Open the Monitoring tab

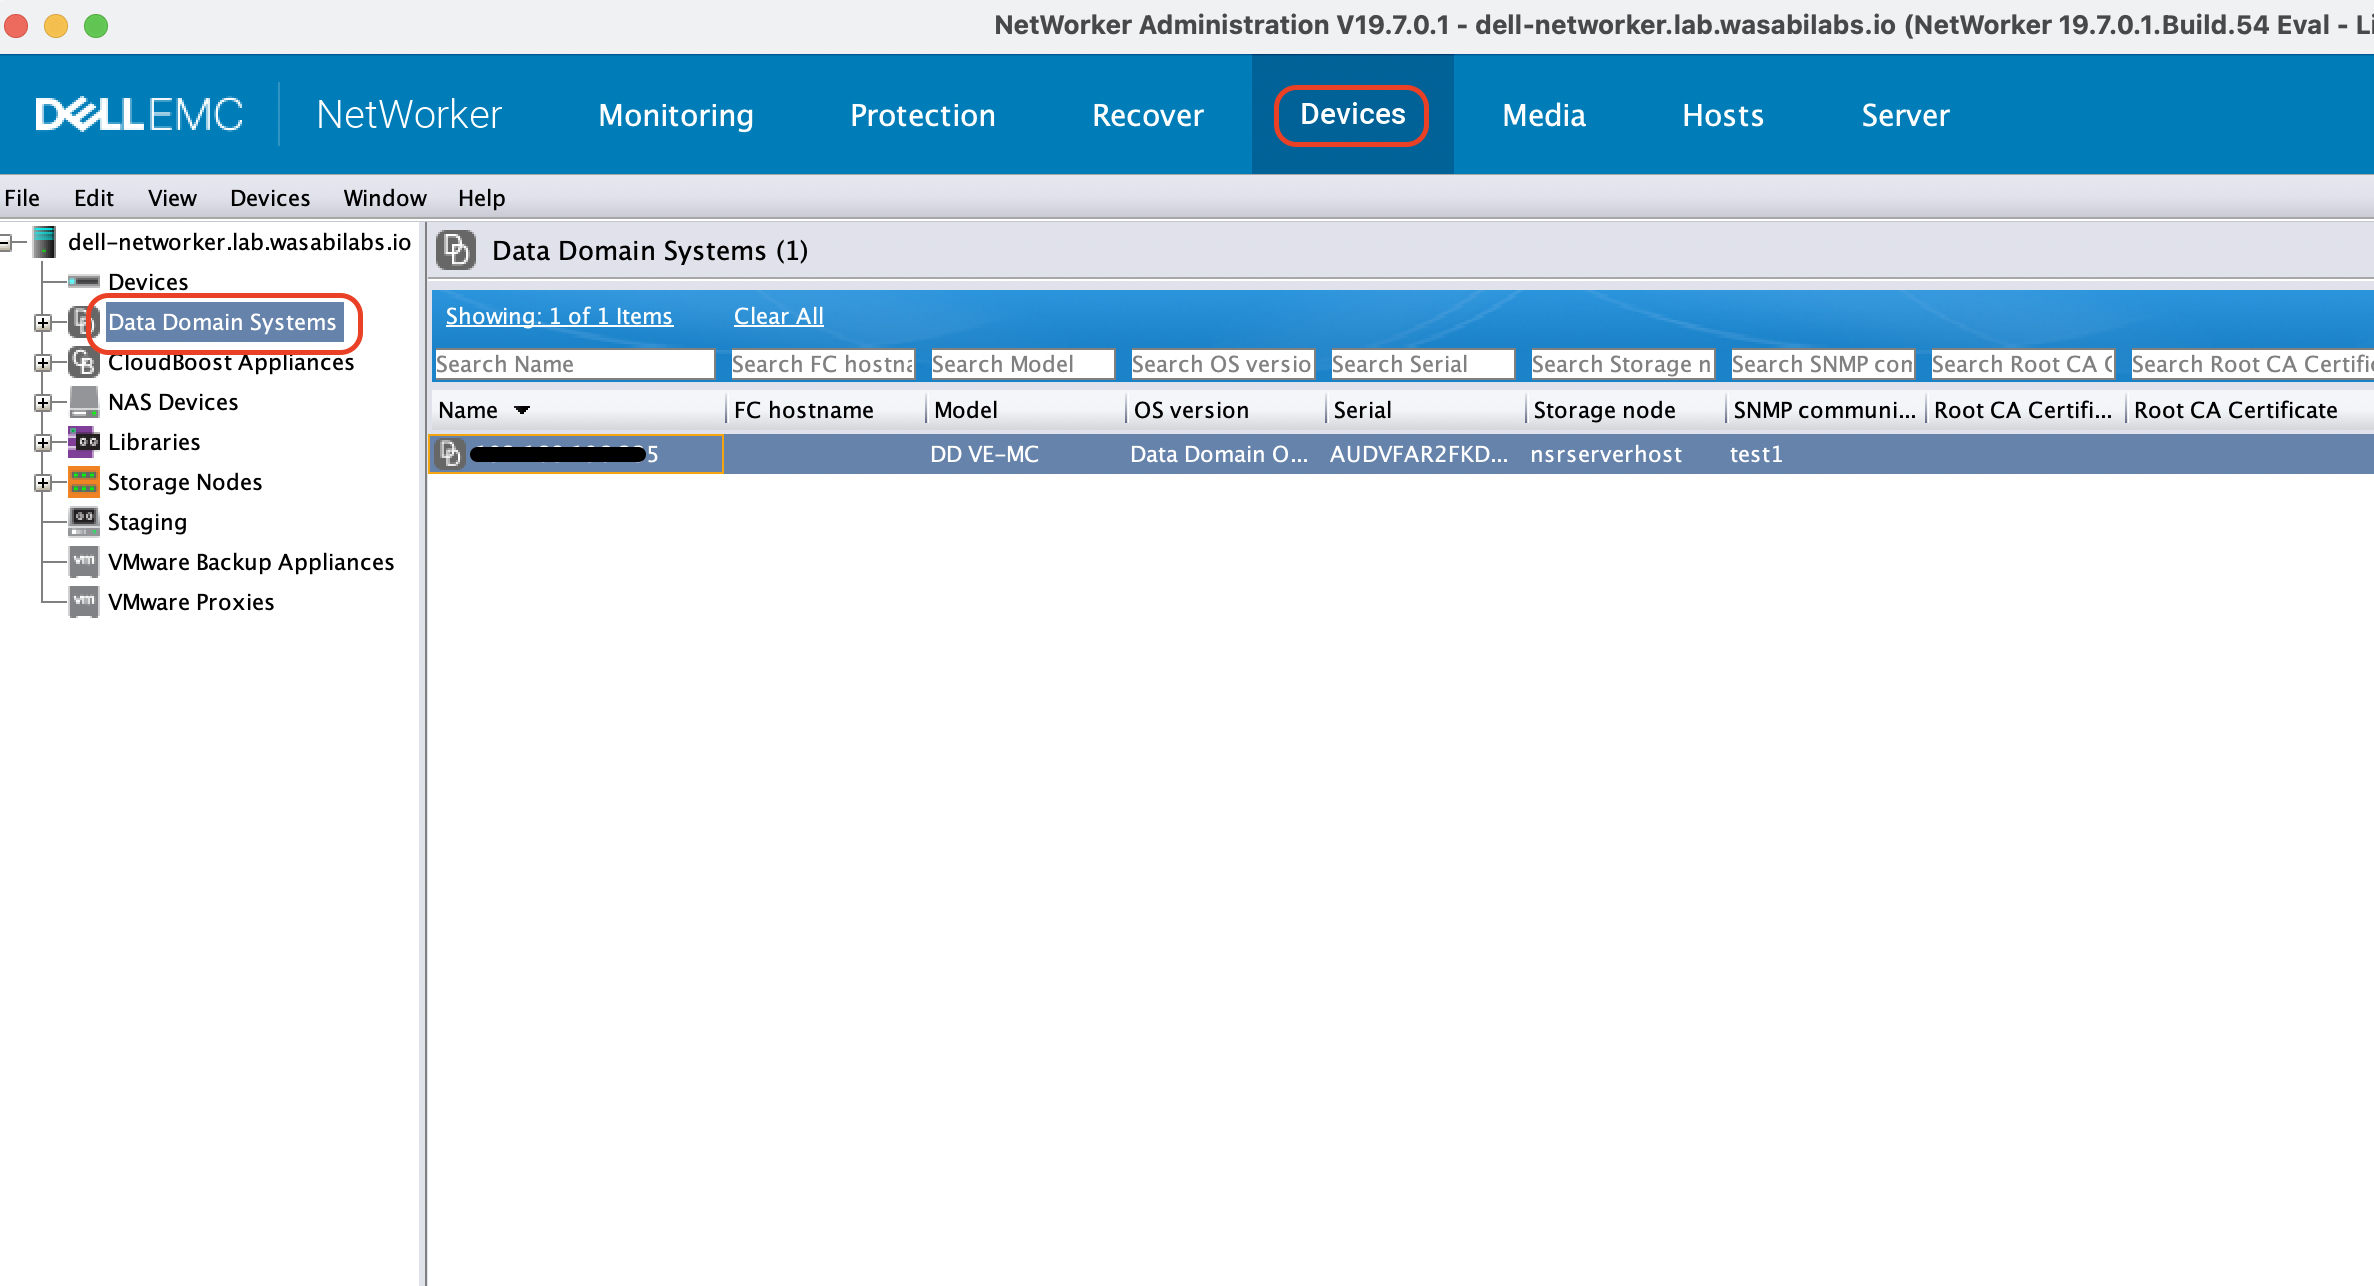(676, 115)
